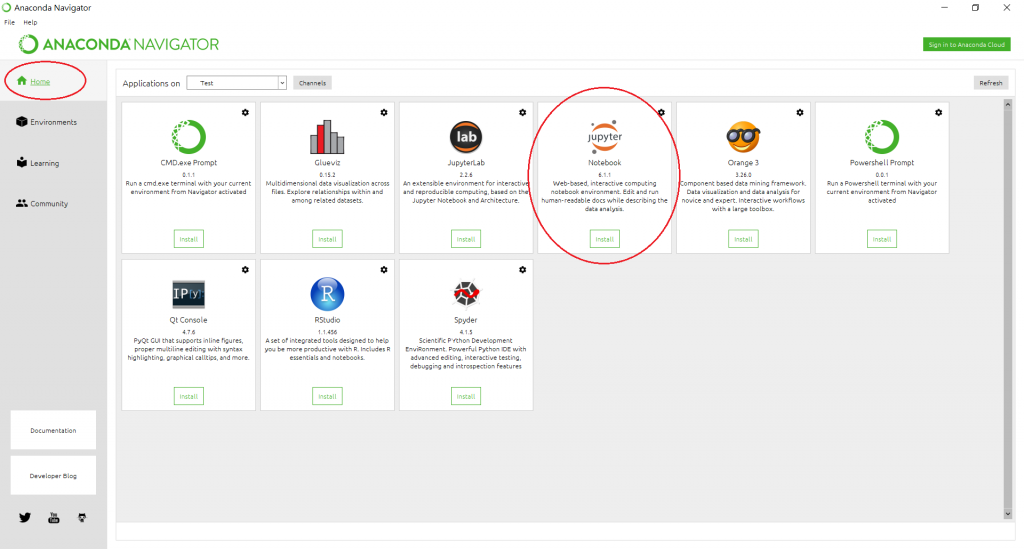Screen dimensions: 1024x549
Task: Open the Jupyter Notebook tile settings gear
Action: tap(661, 112)
